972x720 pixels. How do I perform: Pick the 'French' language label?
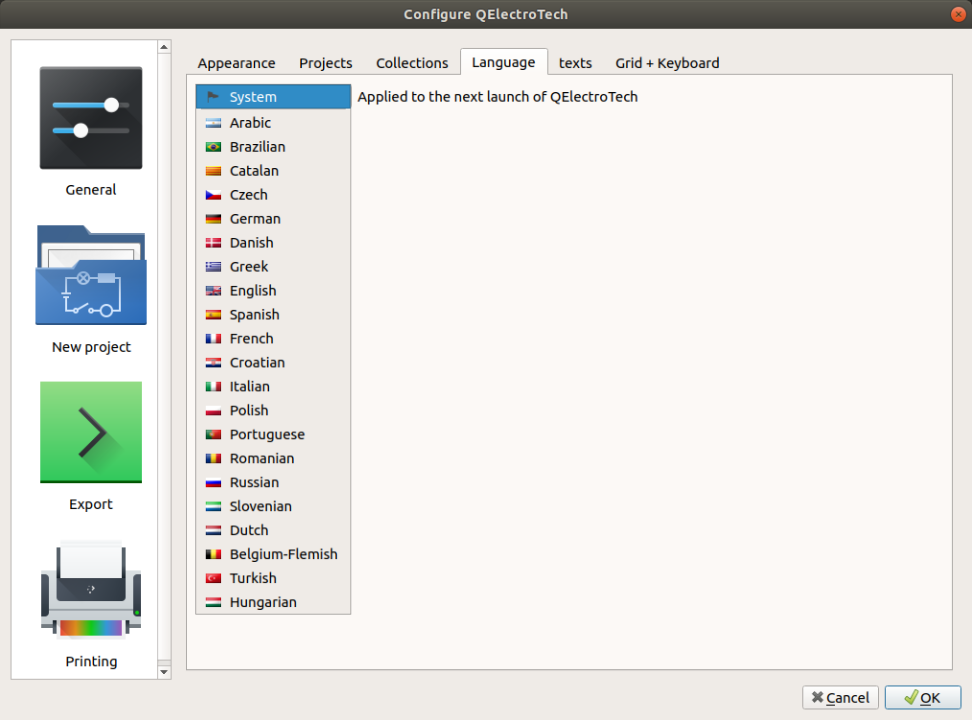click(x=252, y=339)
